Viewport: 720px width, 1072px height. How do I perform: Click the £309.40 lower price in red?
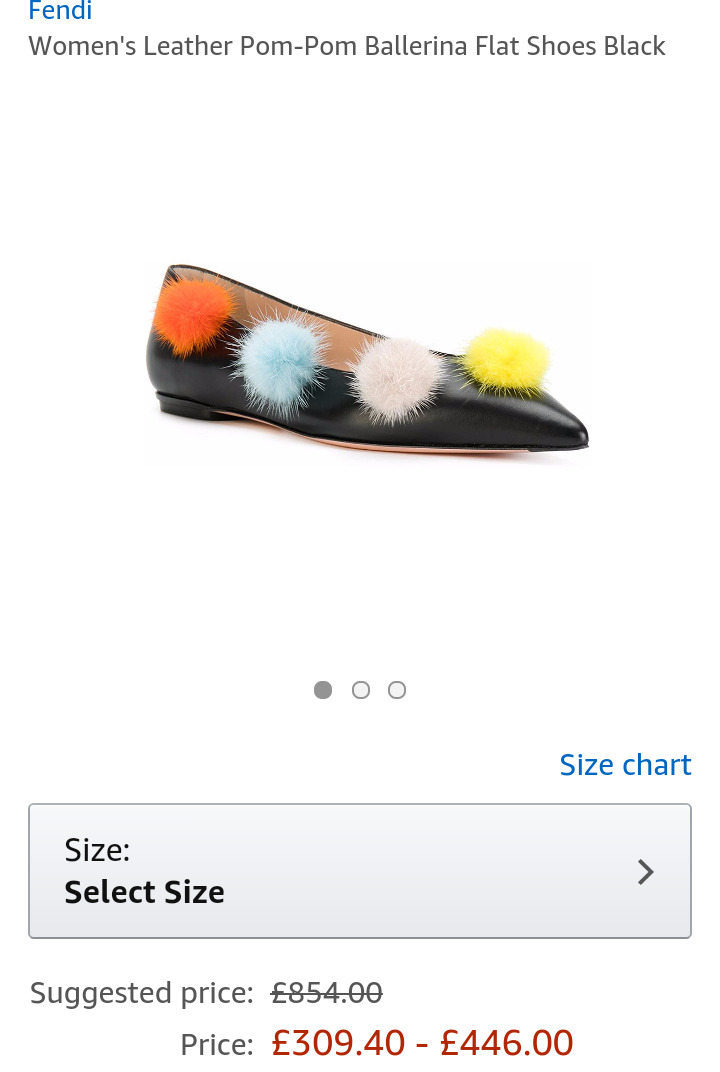pos(338,1043)
